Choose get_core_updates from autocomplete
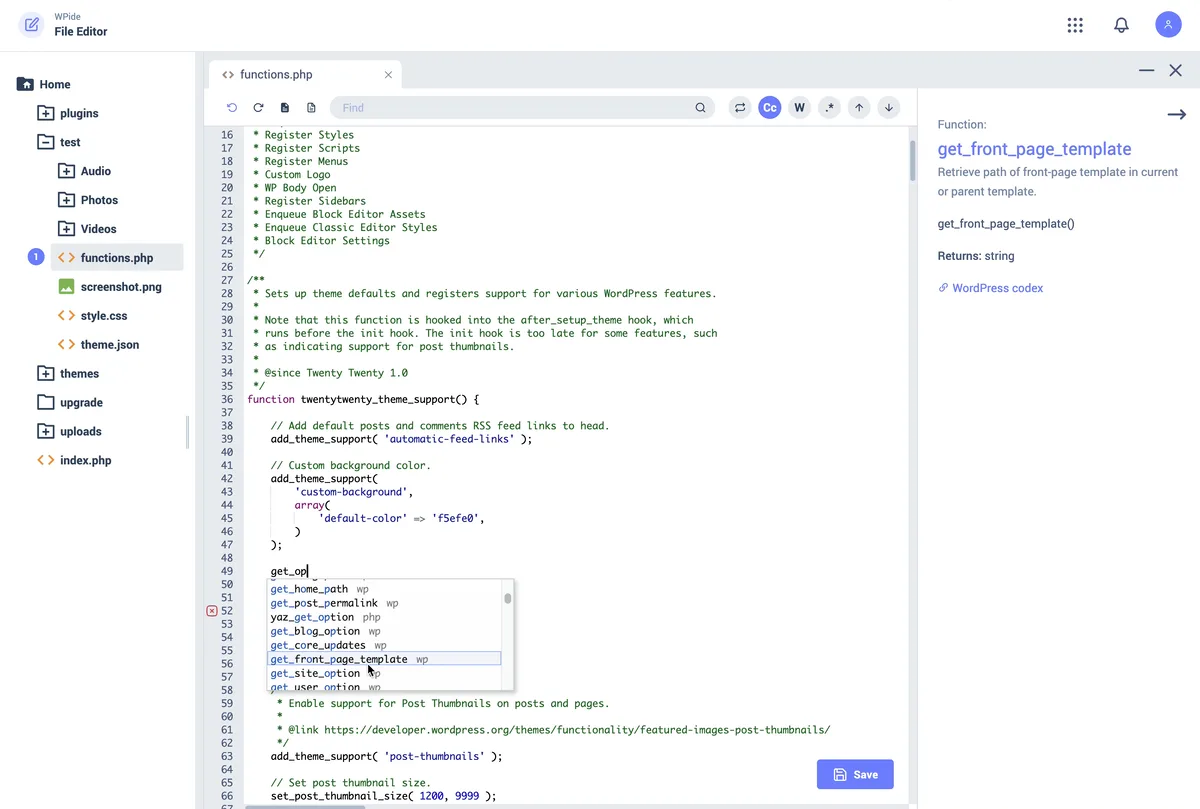The width and height of the screenshot is (1200, 809). coord(385,645)
